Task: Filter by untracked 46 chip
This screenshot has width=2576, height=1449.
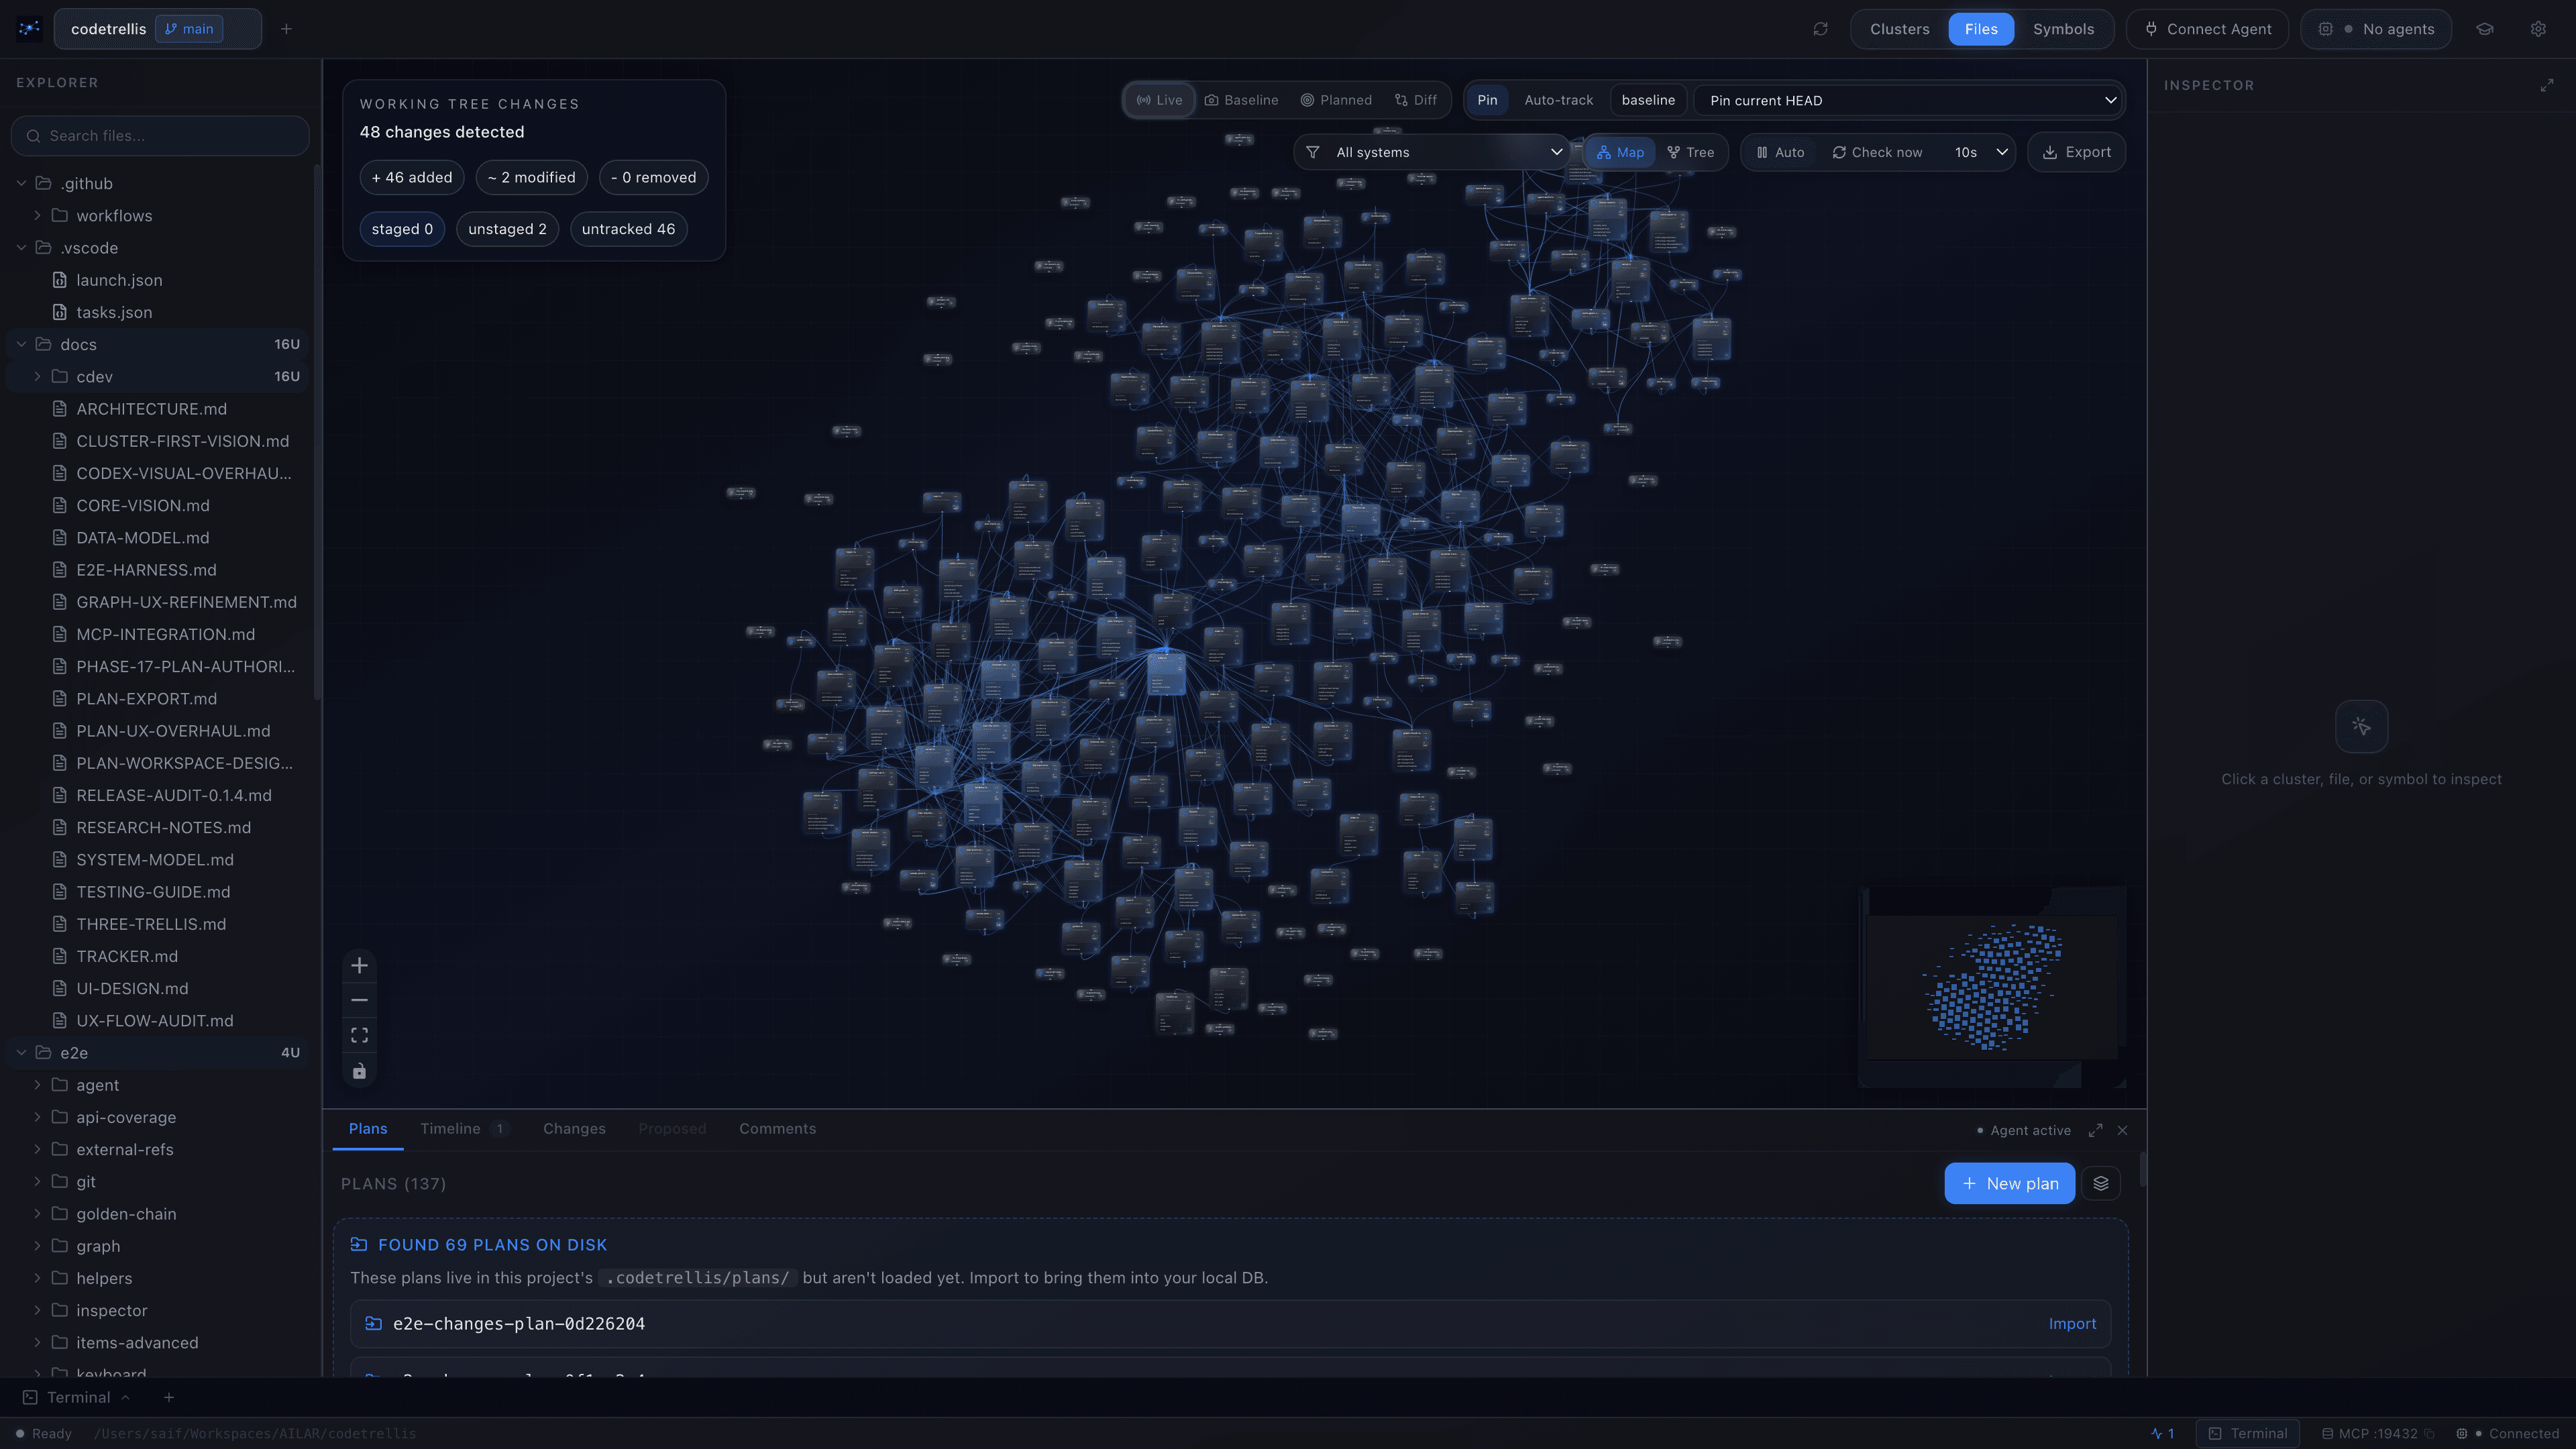Action: (628, 229)
